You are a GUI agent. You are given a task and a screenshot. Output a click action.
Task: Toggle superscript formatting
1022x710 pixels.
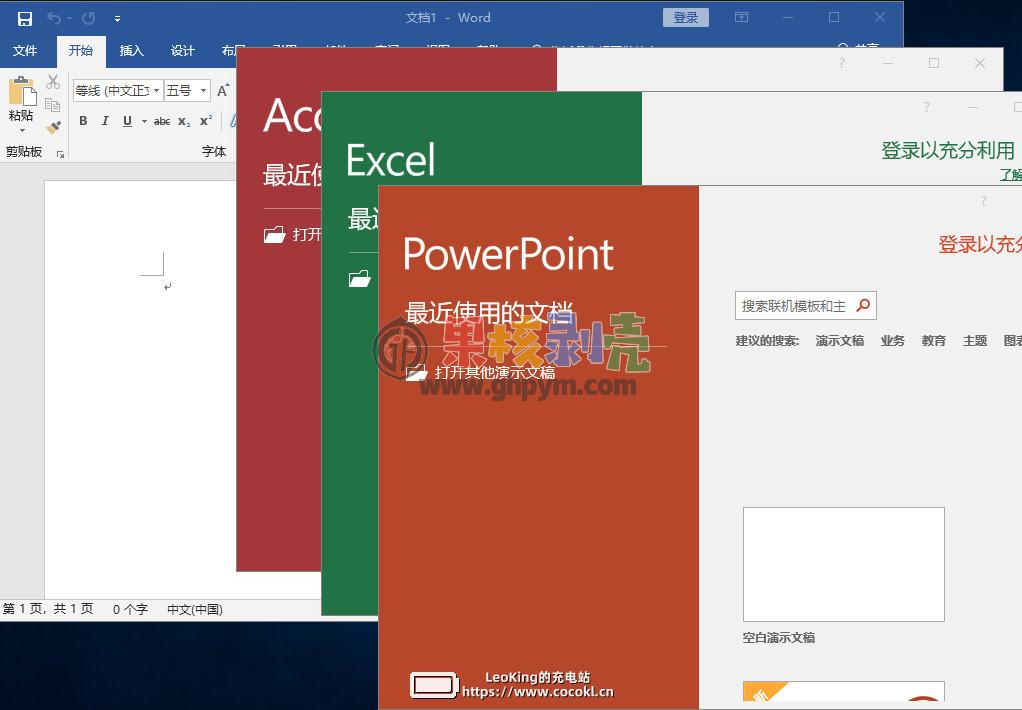(x=206, y=121)
